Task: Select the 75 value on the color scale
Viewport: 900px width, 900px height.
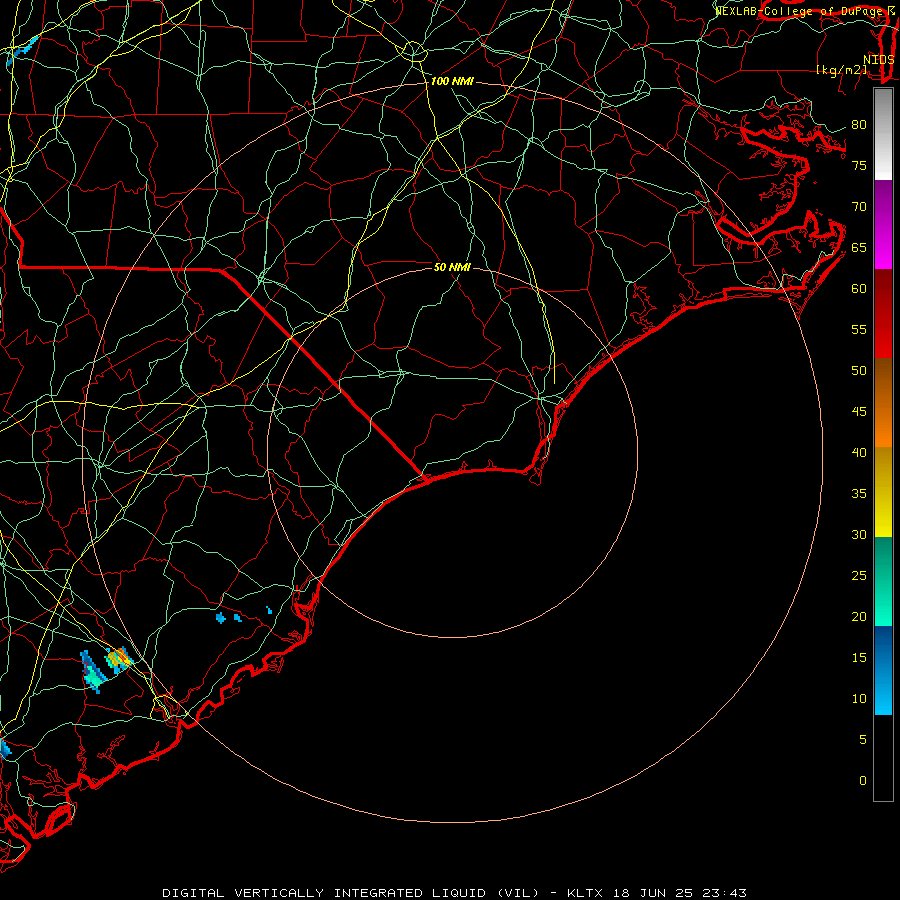Action: 859,165
